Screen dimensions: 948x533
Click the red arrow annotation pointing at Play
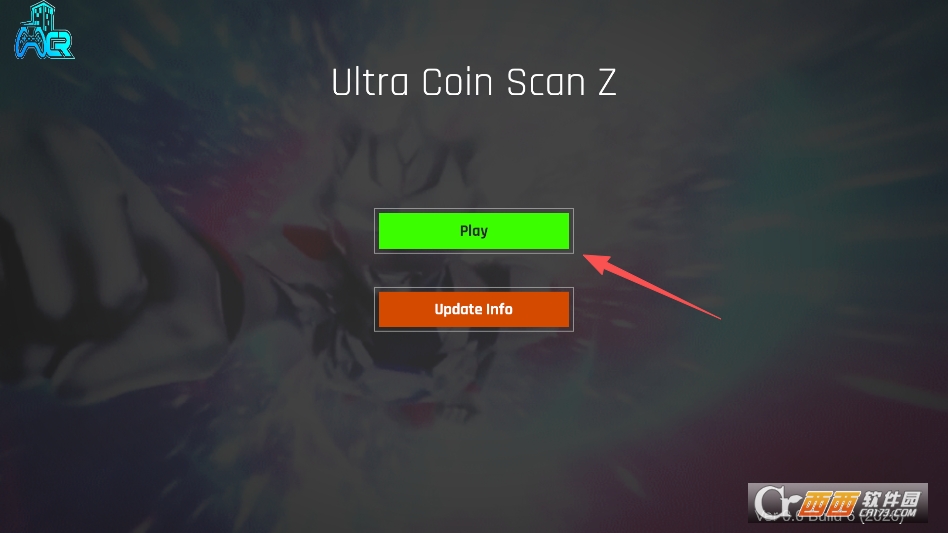point(652,286)
